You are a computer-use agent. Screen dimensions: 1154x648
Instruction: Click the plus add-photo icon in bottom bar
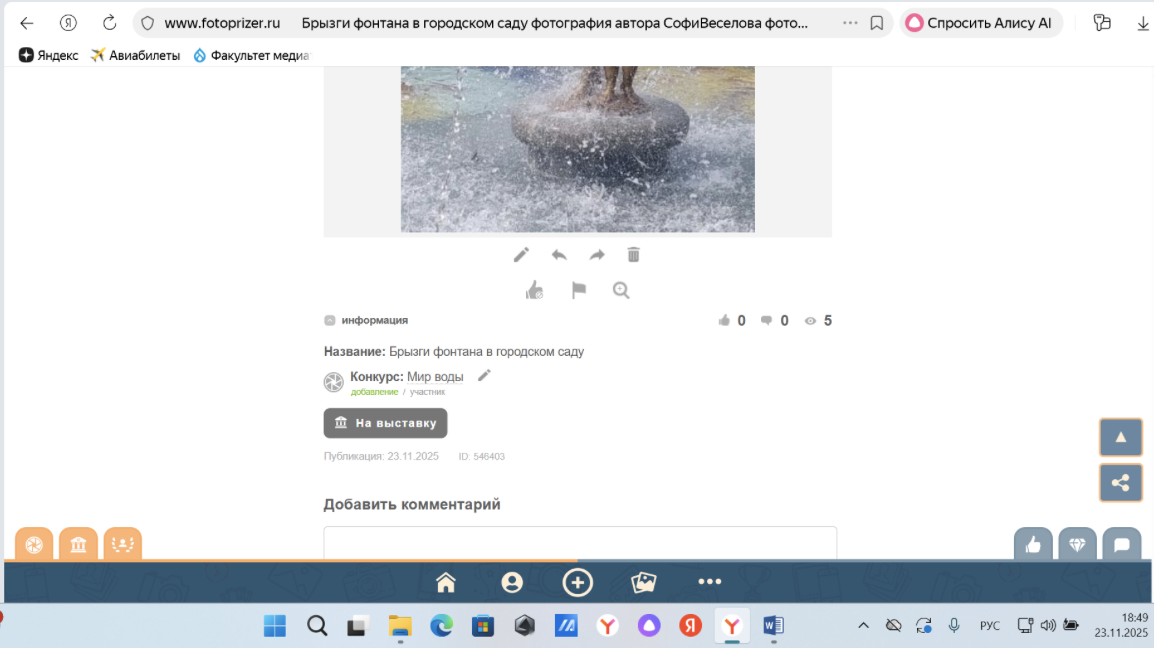click(x=578, y=582)
